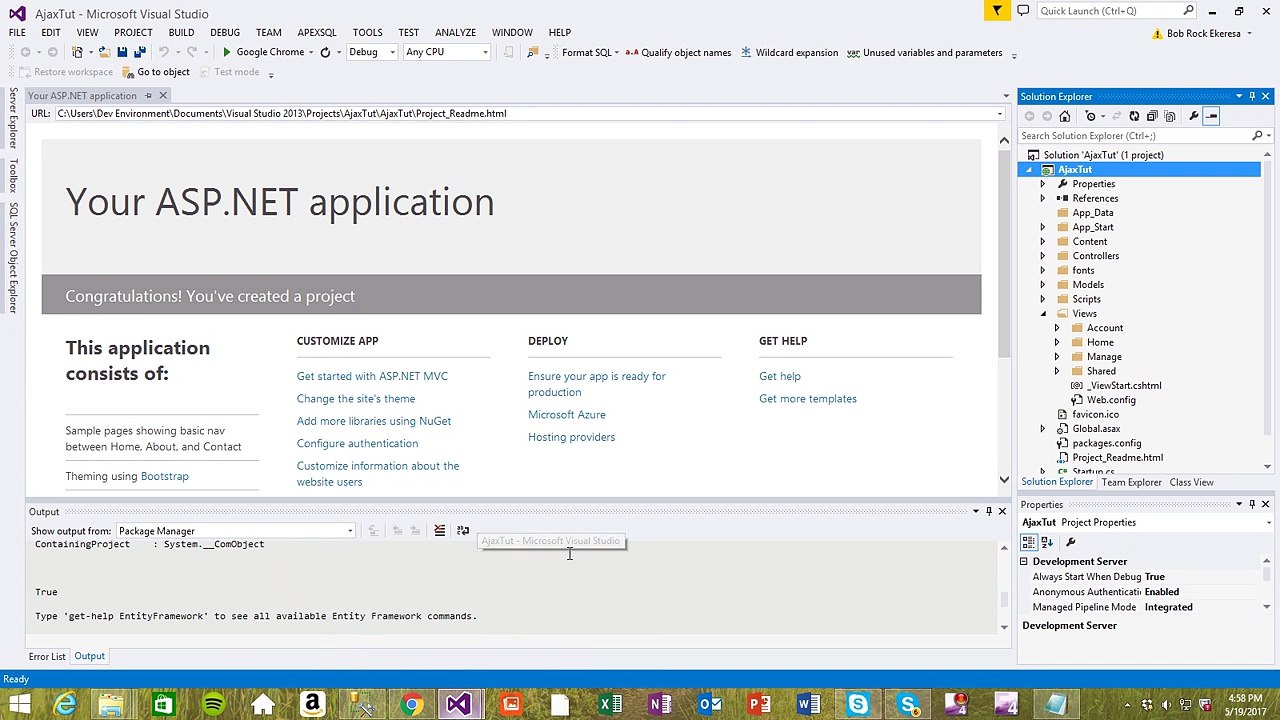Click the Quick Launch search box
The width and height of the screenshot is (1280, 720).
click(1116, 11)
